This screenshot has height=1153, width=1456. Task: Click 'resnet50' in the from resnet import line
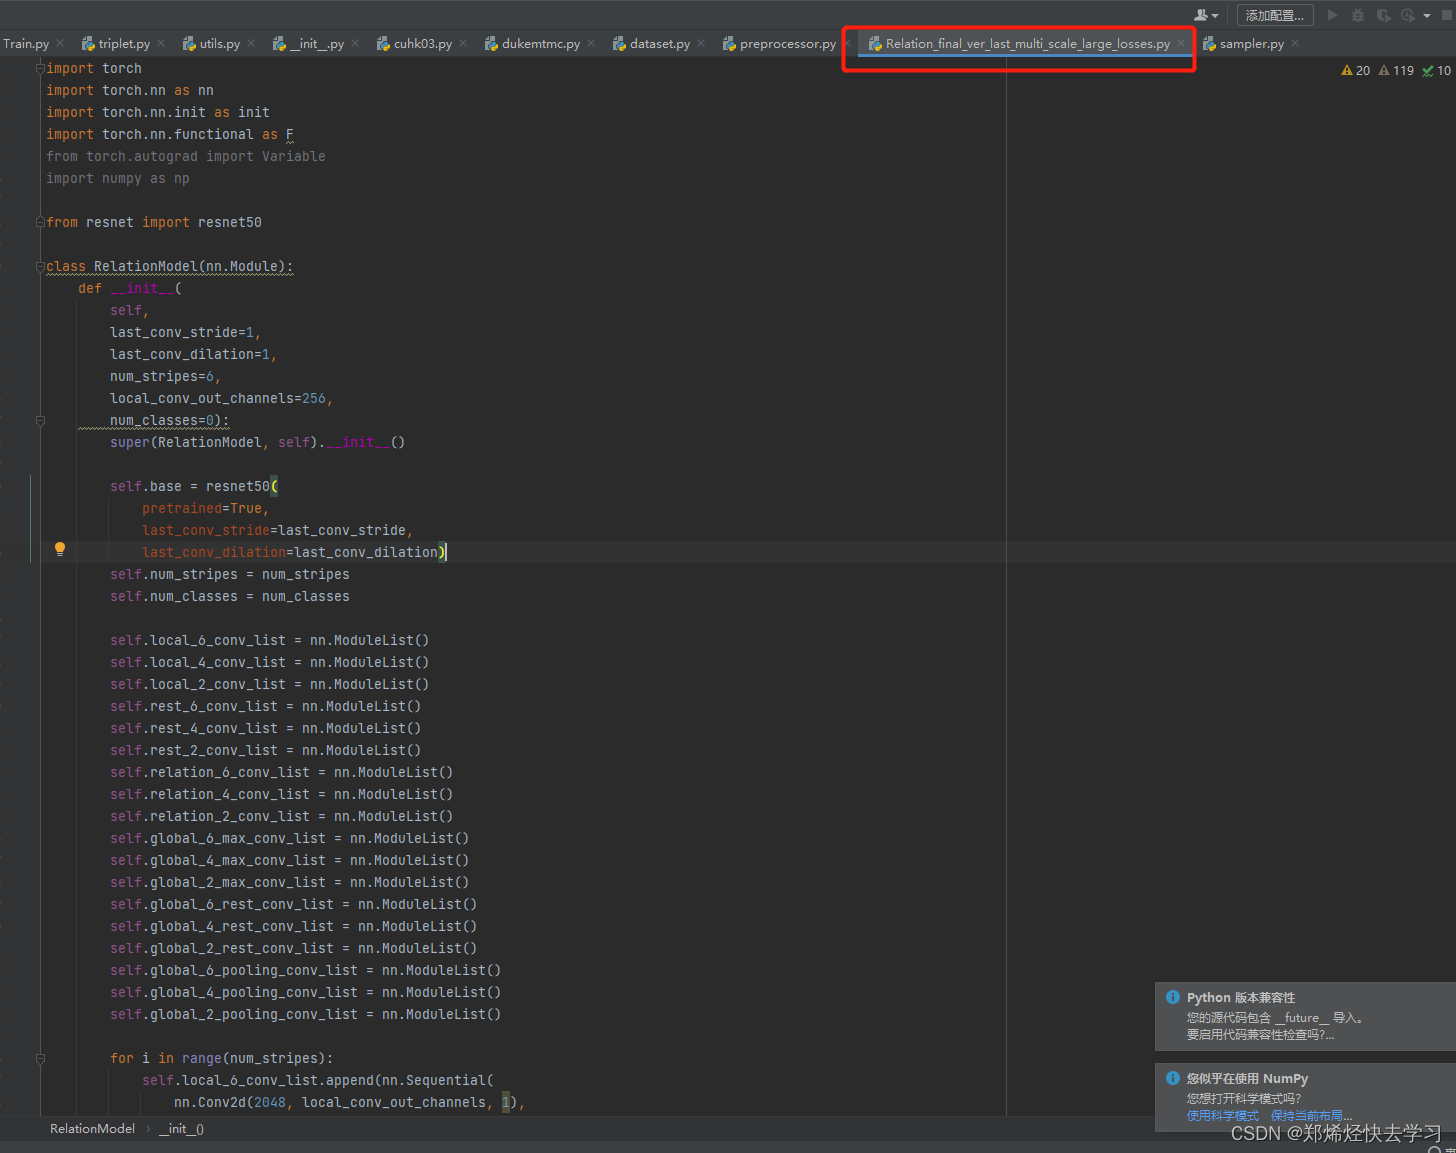pyautogui.click(x=230, y=222)
